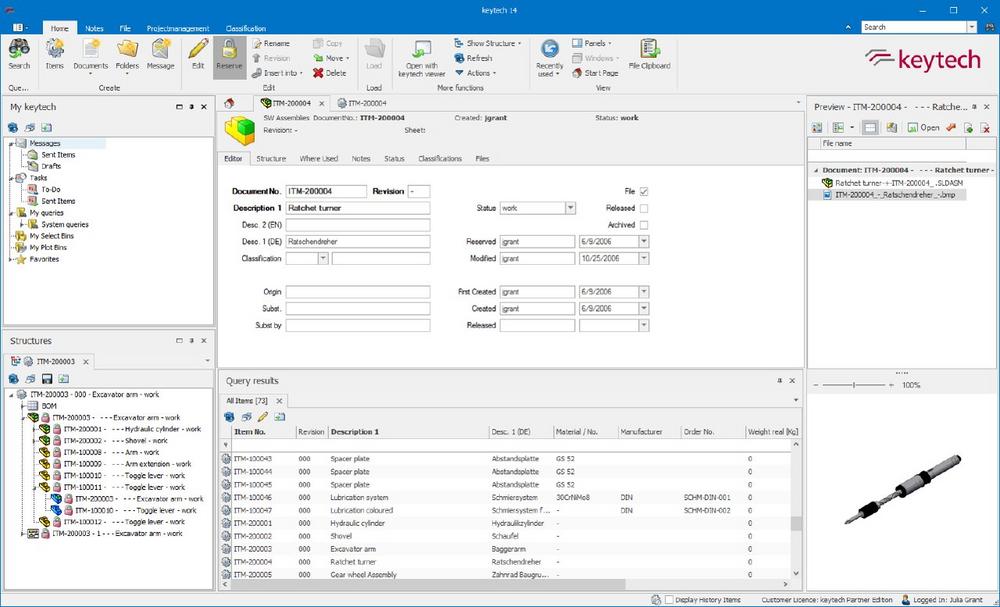This screenshot has height=607, width=1000.
Task: Switch to the Where Used tab
Action: point(318,159)
